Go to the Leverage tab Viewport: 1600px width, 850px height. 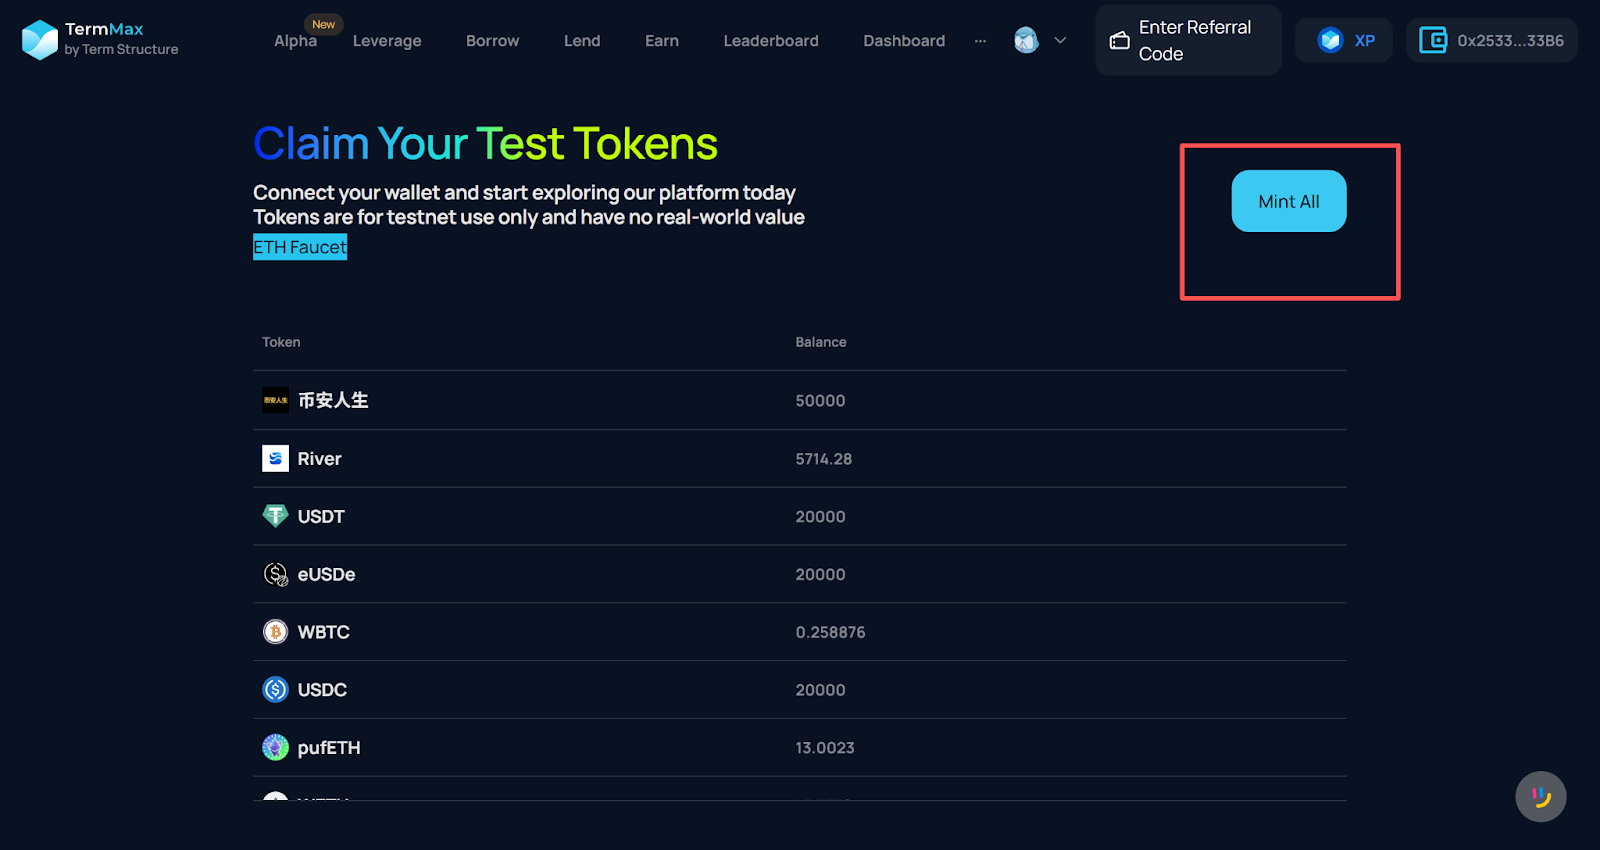387,41
